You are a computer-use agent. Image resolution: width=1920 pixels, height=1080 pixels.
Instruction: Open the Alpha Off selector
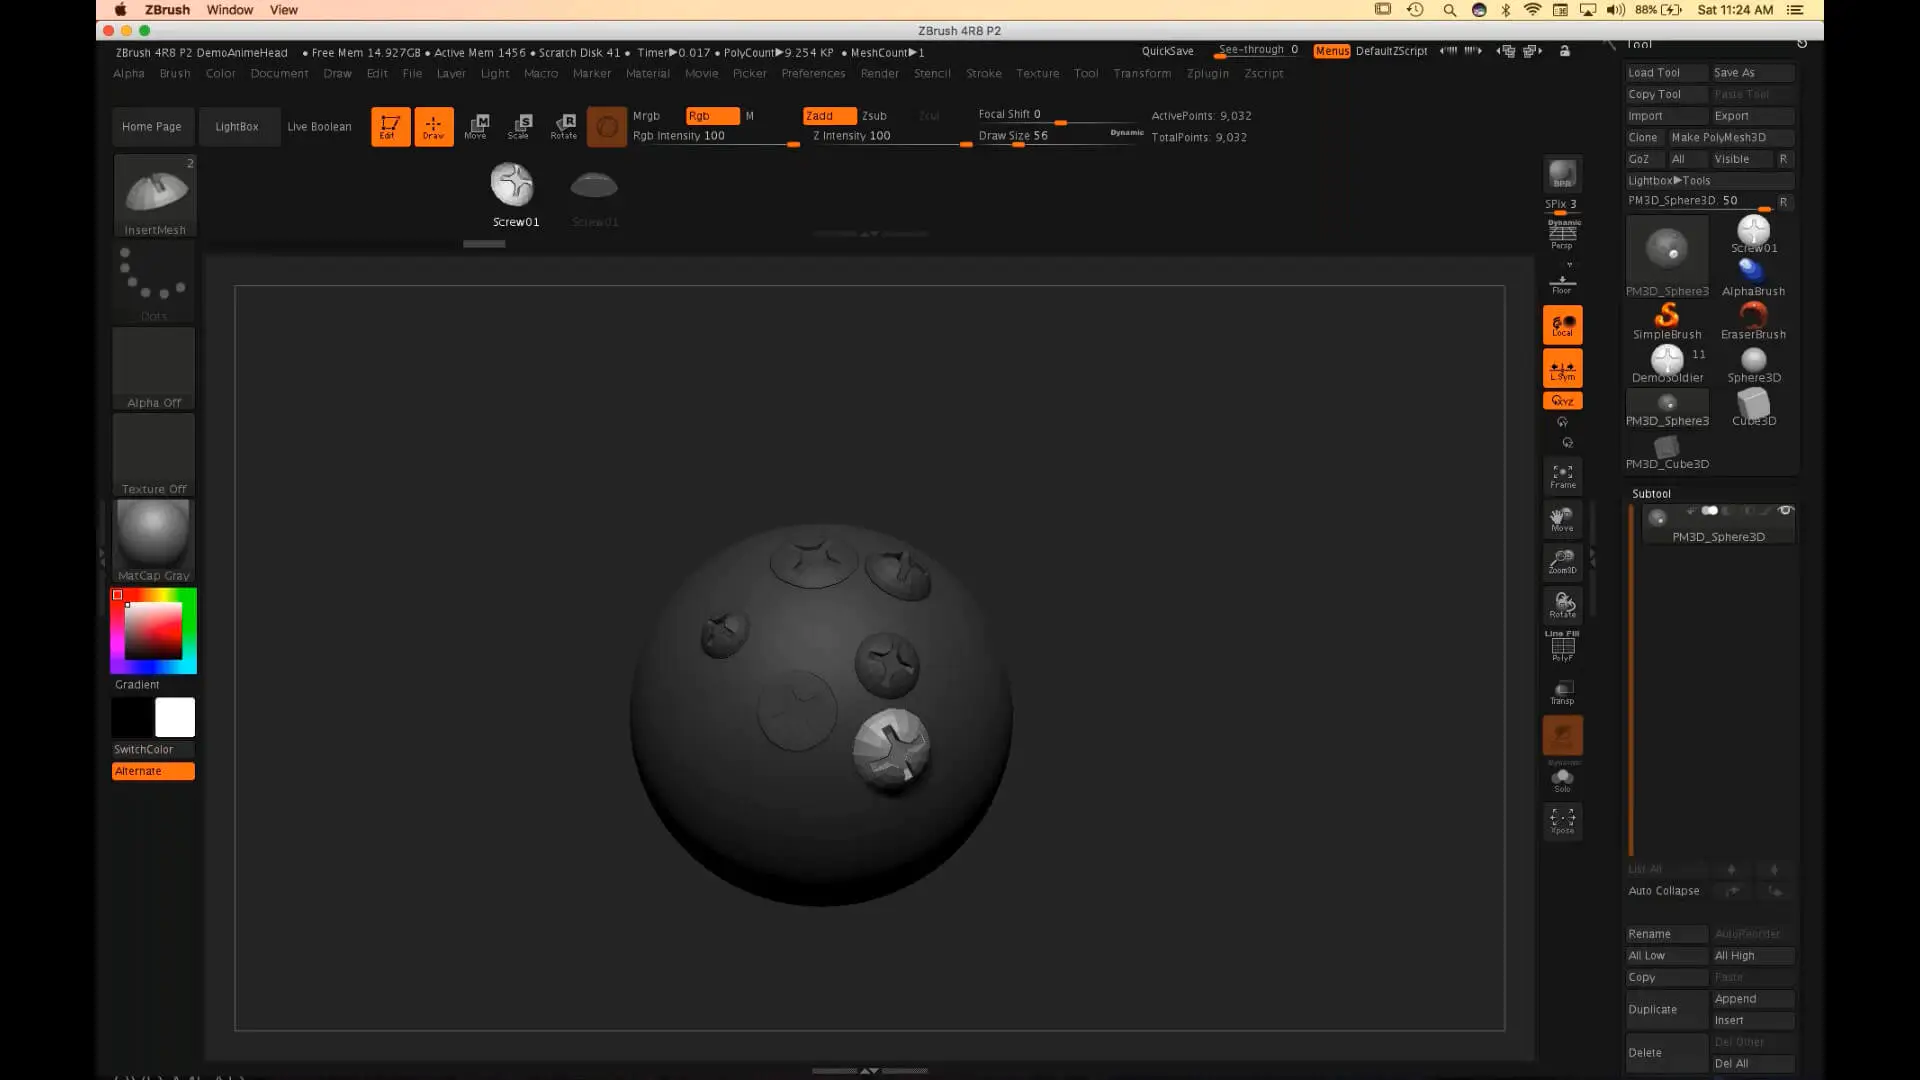pyautogui.click(x=154, y=369)
